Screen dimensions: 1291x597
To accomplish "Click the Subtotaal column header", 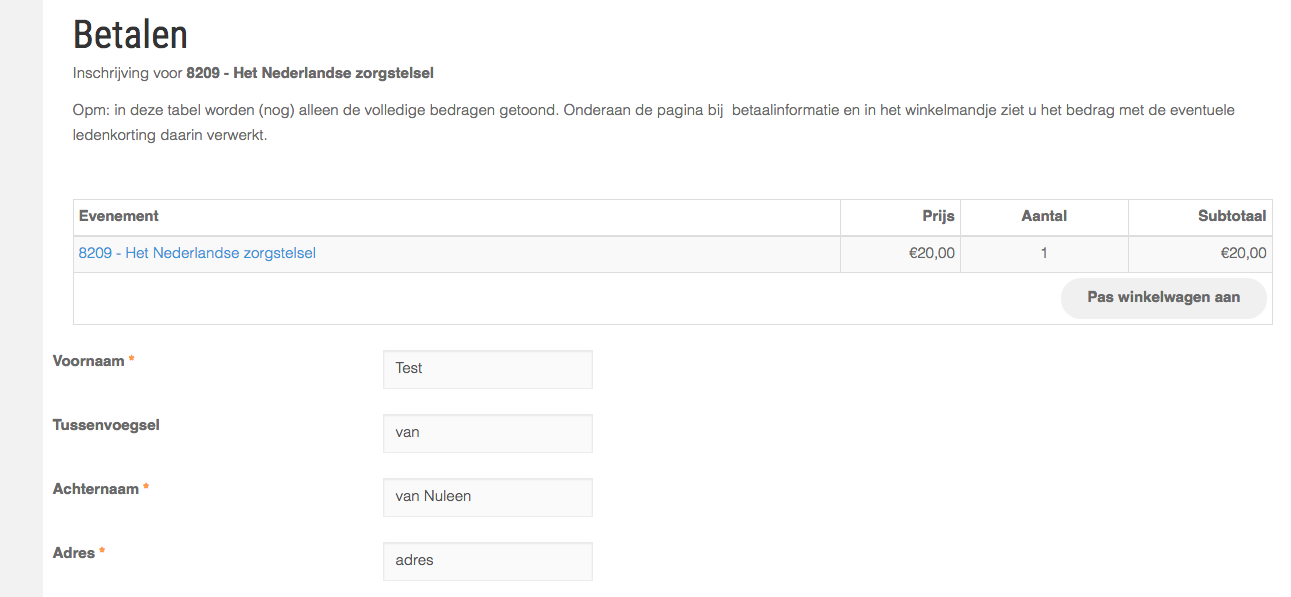I will click(x=1232, y=216).
